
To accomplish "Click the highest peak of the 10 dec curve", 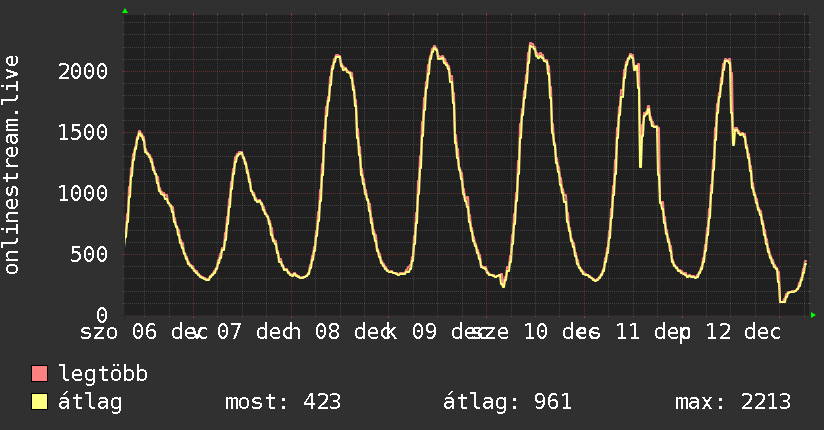I will pyautogui.click(x=531, y=43).
